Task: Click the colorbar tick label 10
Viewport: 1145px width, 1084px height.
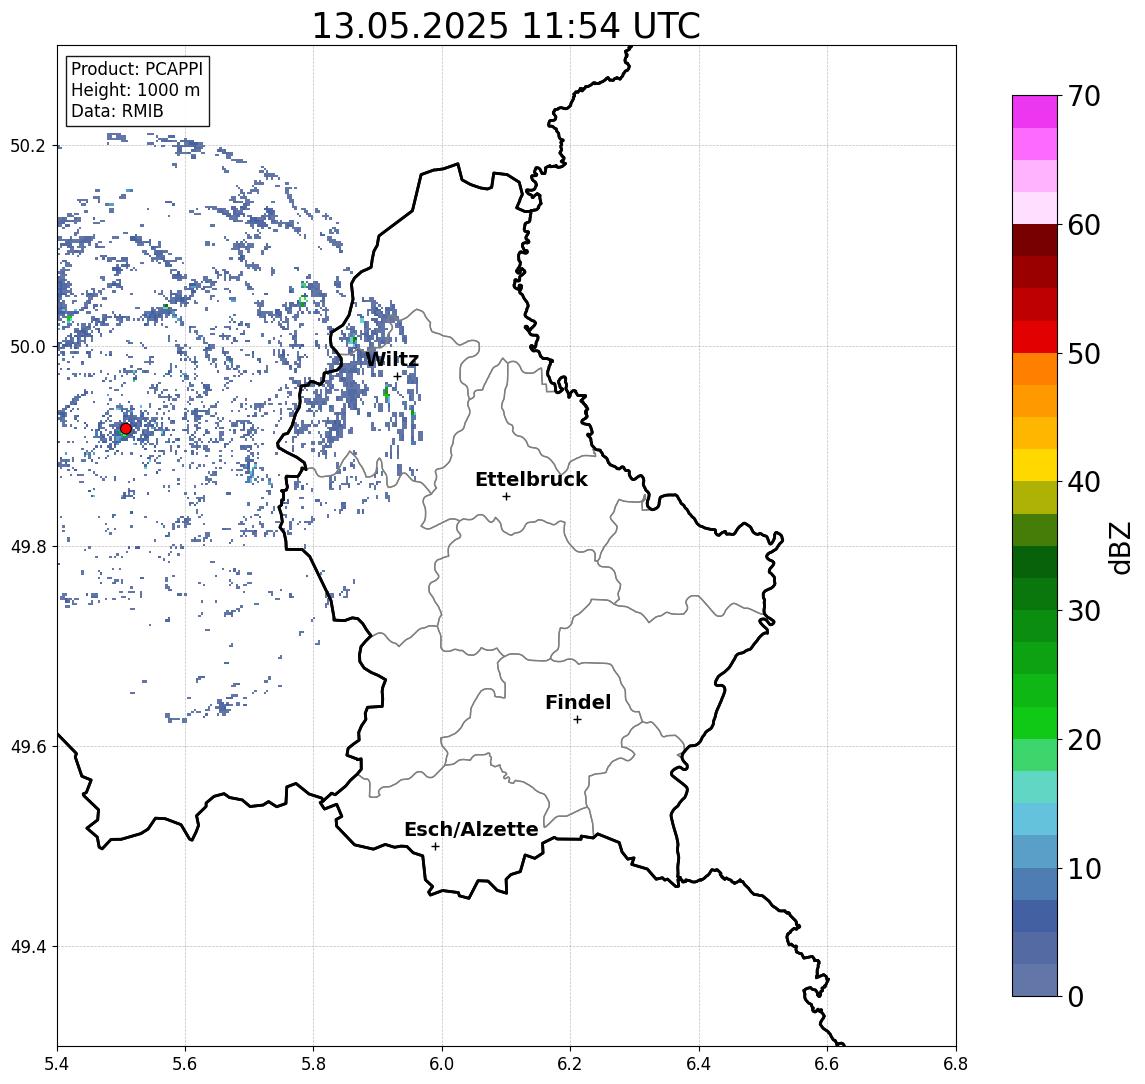Action: click(x=1084, y=869)
